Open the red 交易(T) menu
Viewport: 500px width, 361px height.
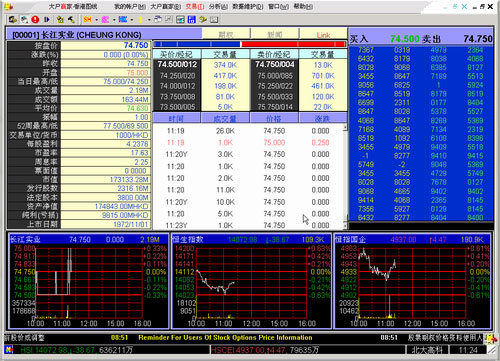195,6
